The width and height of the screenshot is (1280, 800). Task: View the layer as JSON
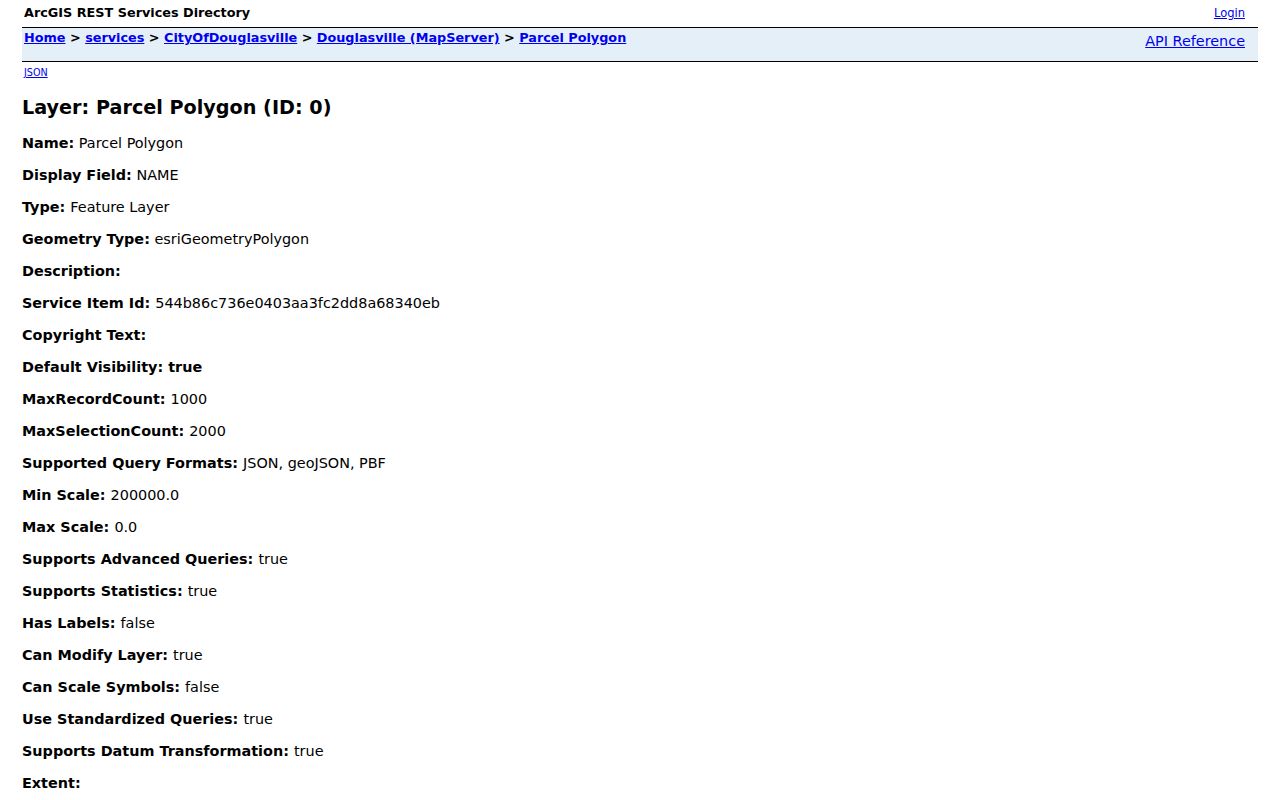[36, 72]
